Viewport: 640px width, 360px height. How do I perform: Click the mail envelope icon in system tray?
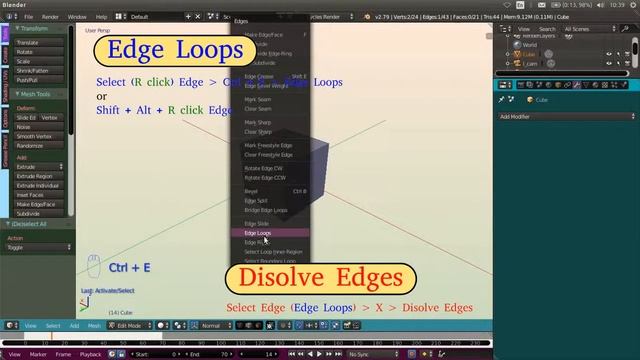coord(541,5)
